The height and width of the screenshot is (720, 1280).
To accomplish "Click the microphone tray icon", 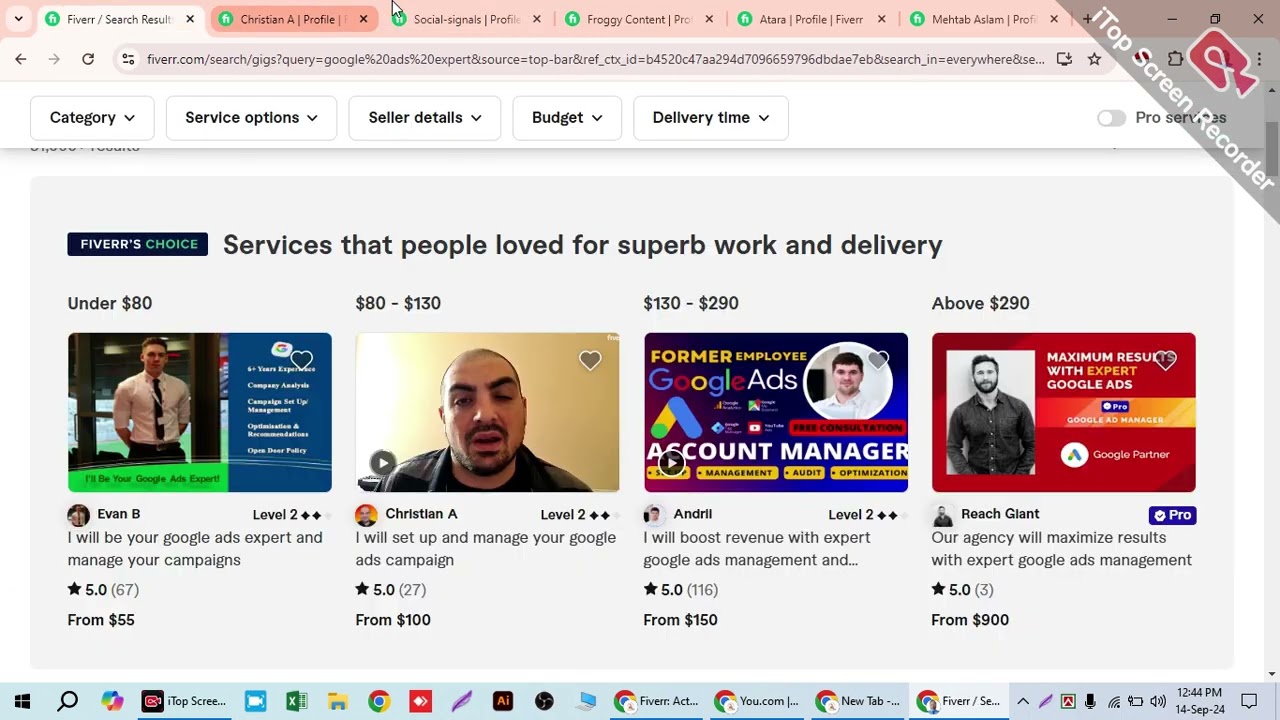I will pos(1090,701).
